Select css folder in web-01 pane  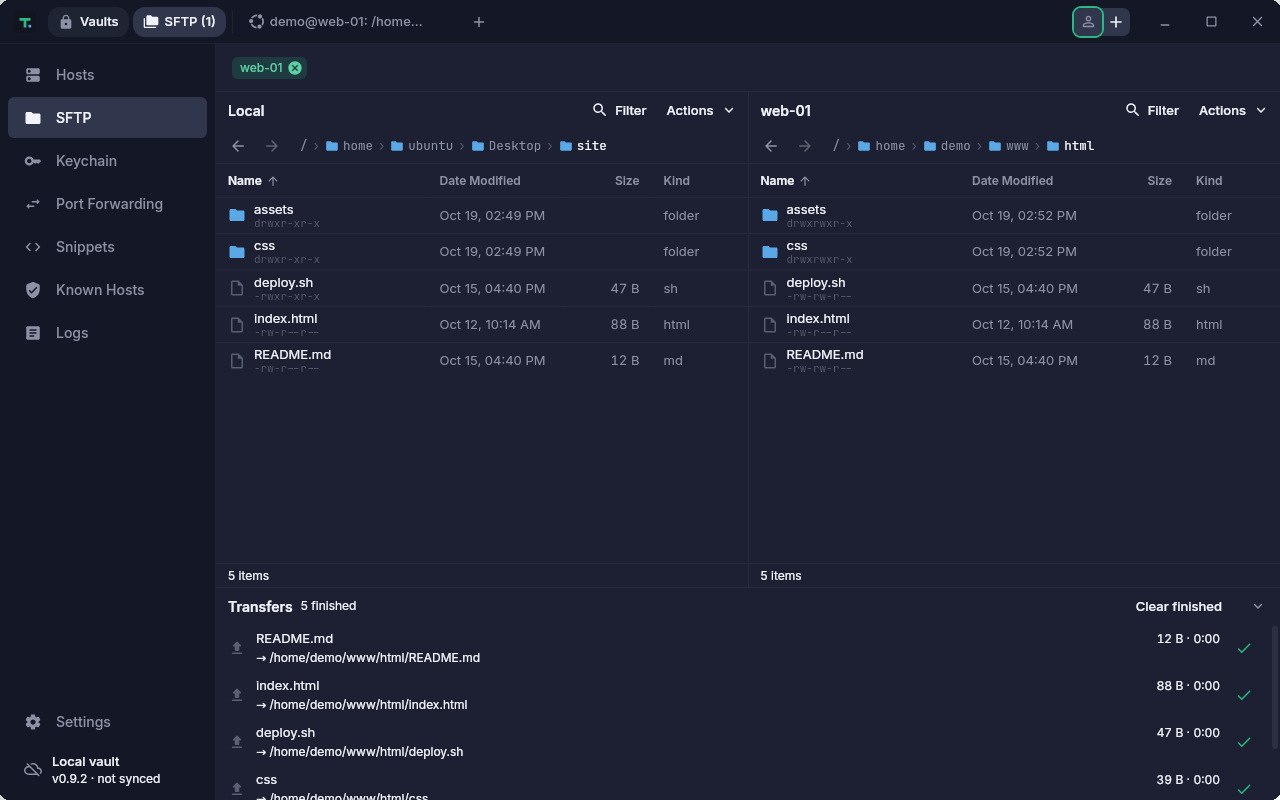tap(1014, 252)
